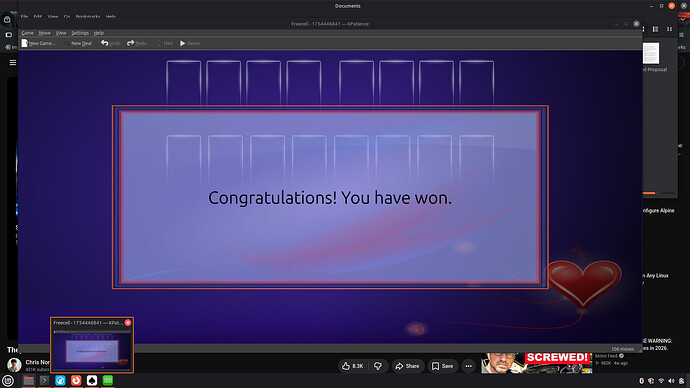Screen dimensions: 690x388
Task: Open the Game menu in KPatience
Action: click(x=27, y=33)
